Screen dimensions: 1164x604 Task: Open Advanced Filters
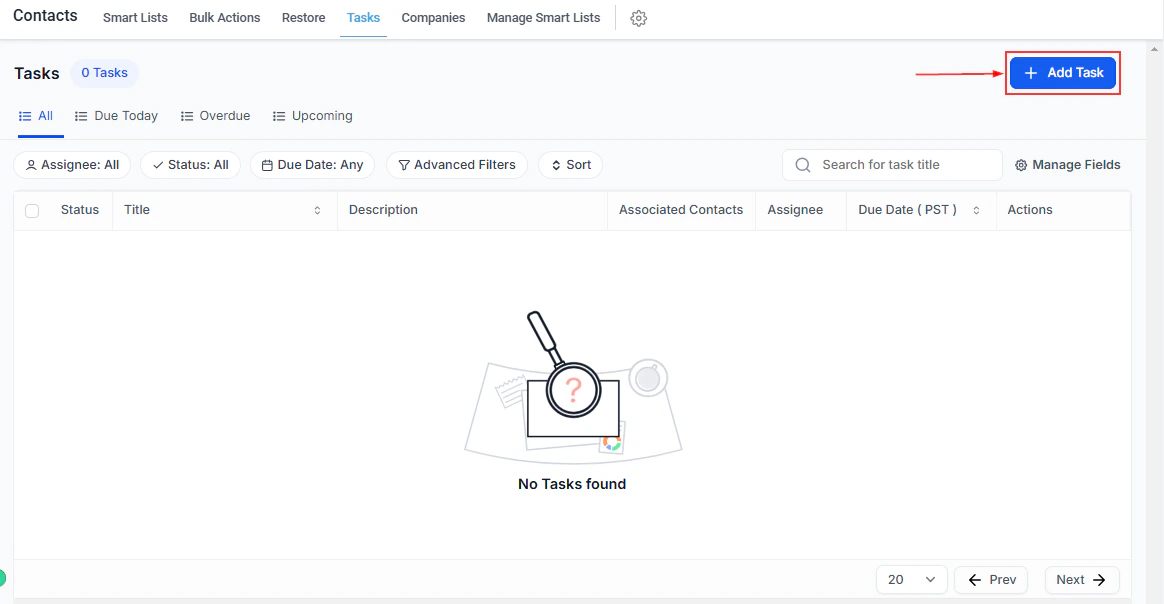click(457, 165)
